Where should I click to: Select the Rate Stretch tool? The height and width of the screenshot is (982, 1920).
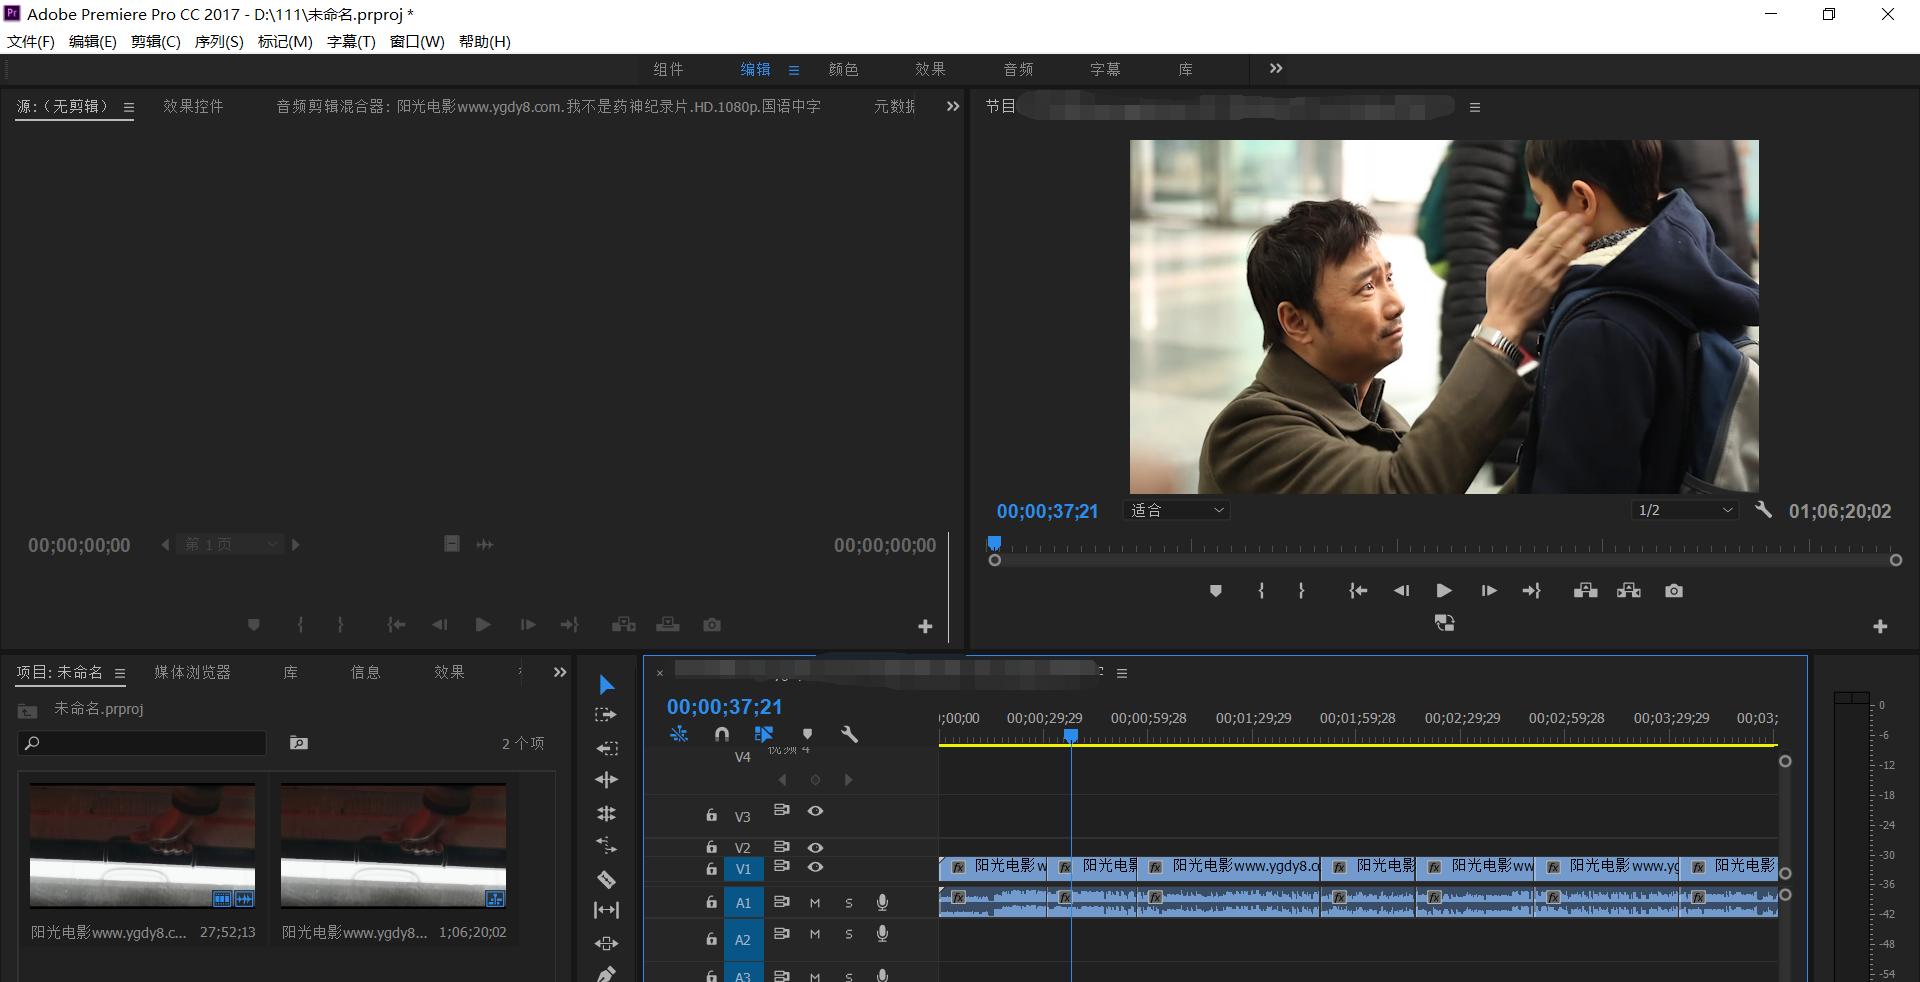[x=606, y=846]
